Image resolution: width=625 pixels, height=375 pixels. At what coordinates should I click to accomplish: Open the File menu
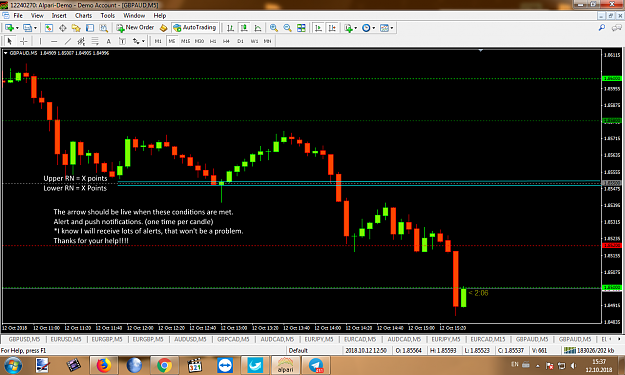[x=18, y=16]
